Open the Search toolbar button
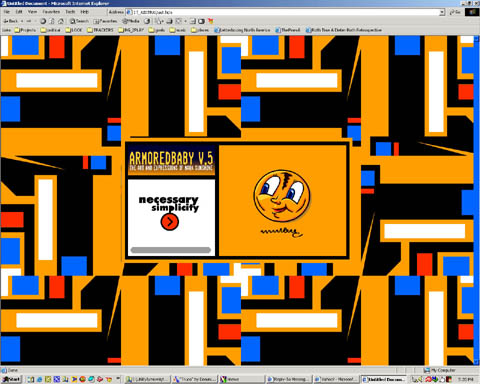480x384 pixels. coord(79,21)
